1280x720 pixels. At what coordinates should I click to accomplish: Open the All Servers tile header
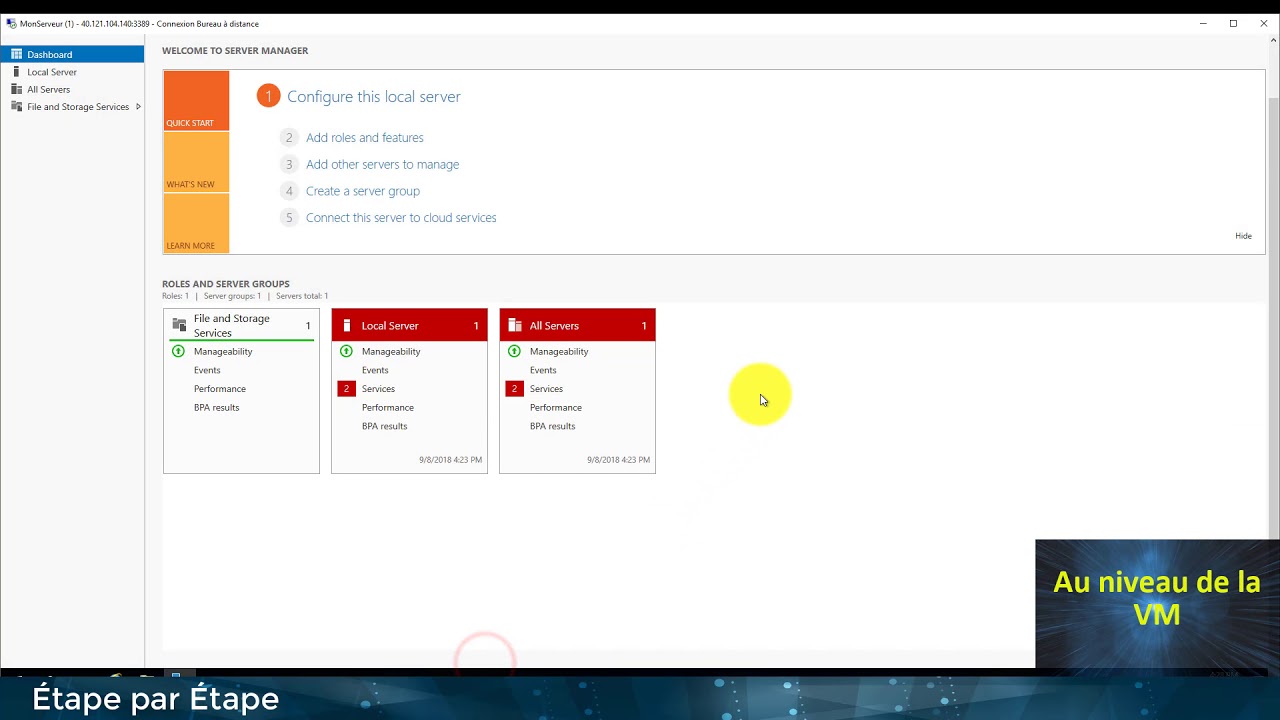[577, 325]
